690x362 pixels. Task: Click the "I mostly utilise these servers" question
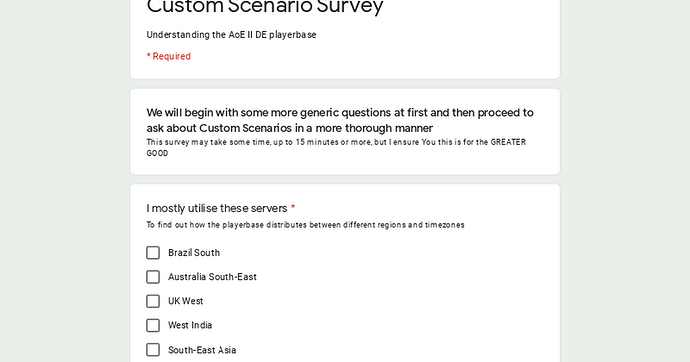click(x=217, y=208)
